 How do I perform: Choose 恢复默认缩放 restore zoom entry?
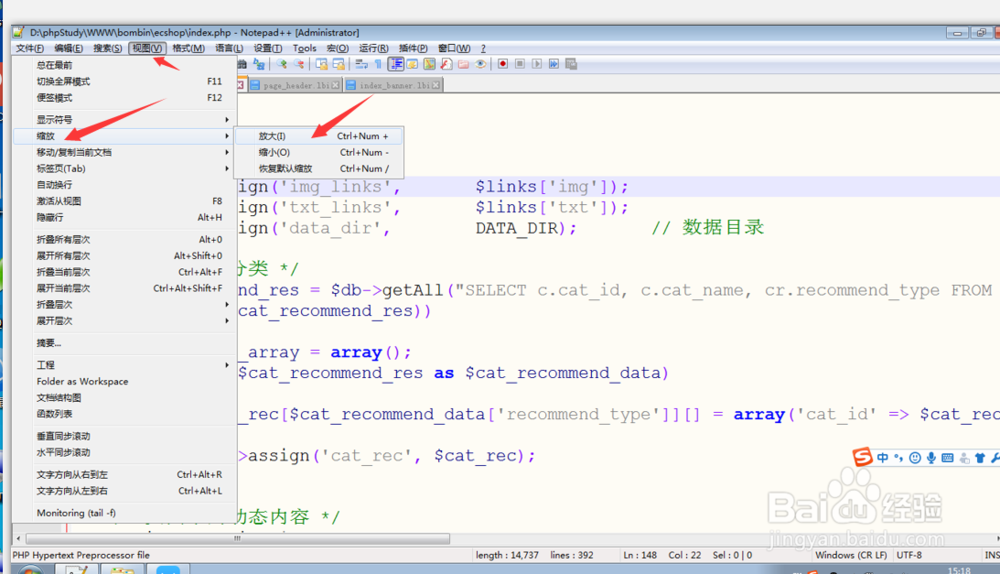(319, 168)
